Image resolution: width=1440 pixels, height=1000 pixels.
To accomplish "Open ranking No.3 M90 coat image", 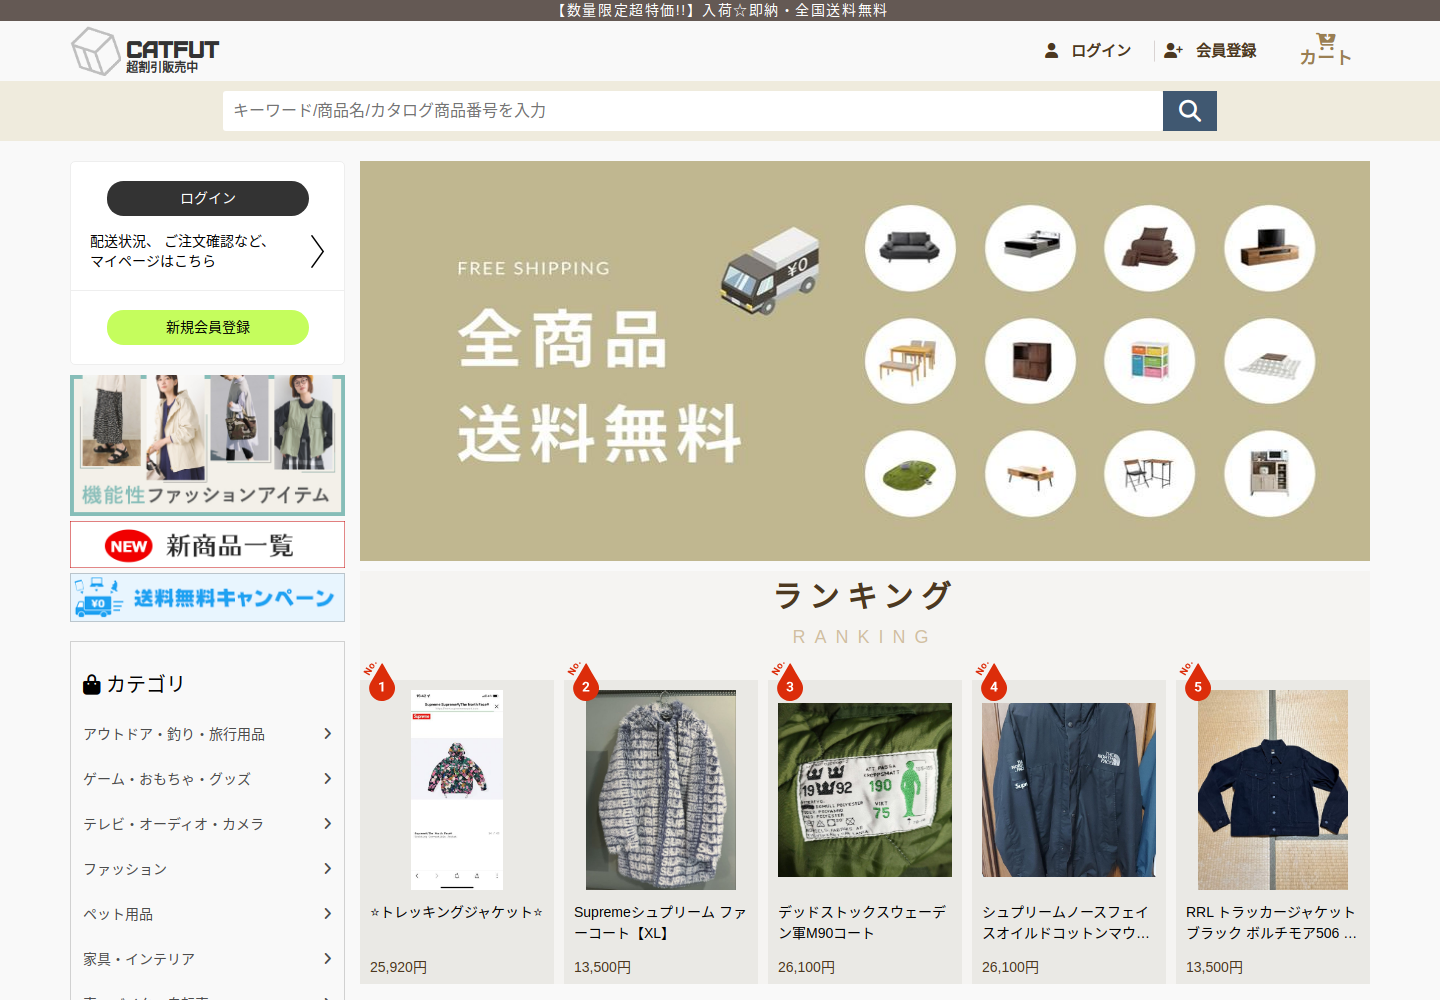I will tap(865, 790).
